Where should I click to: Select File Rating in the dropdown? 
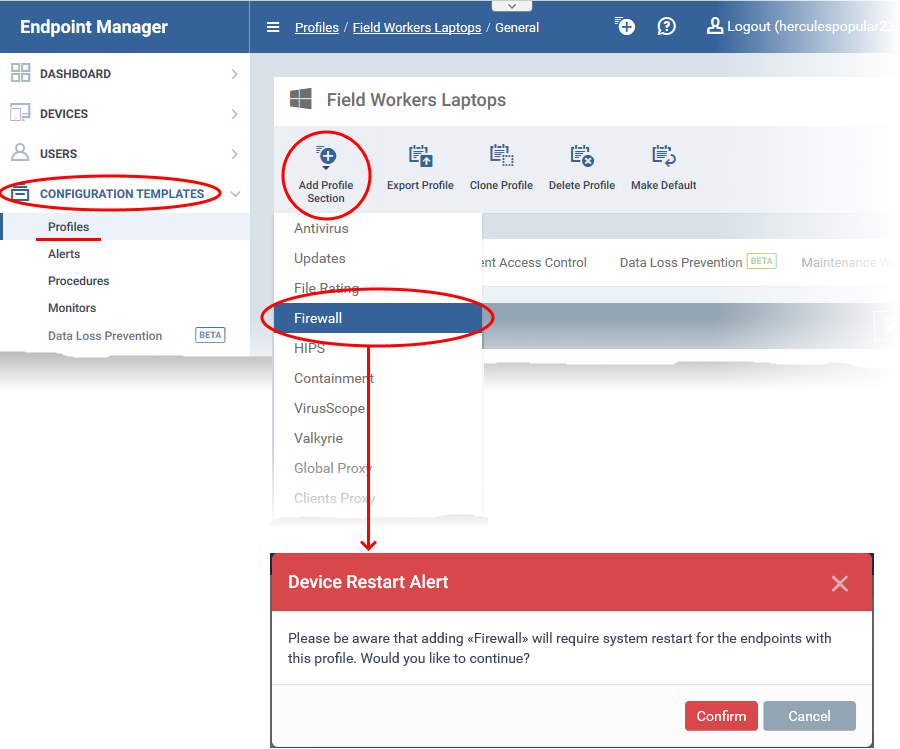pyautogui.click(x=378, y=288)
